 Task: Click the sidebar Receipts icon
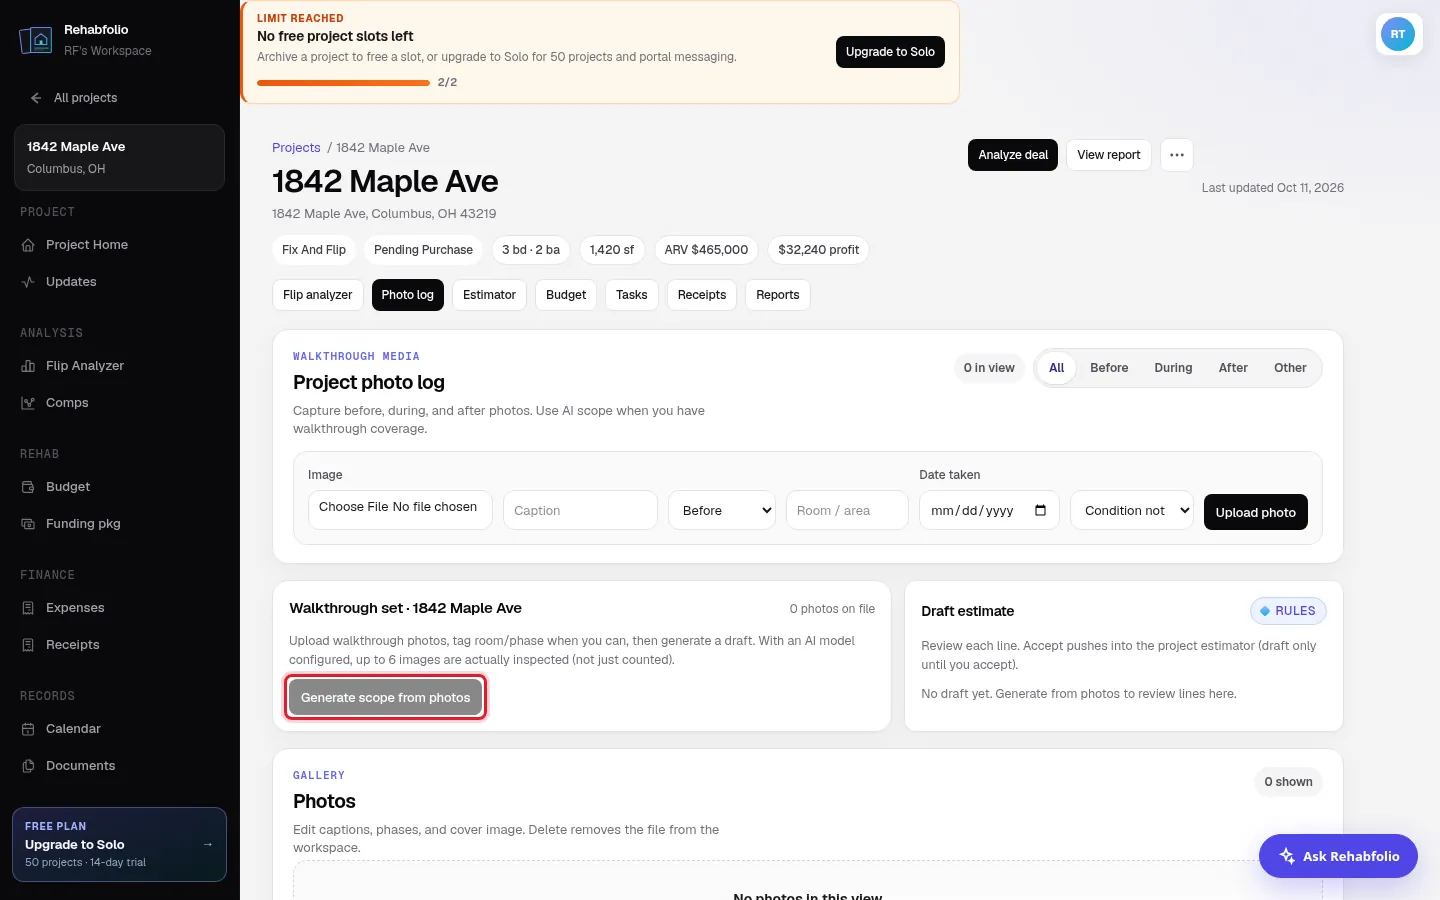(28, 645)
